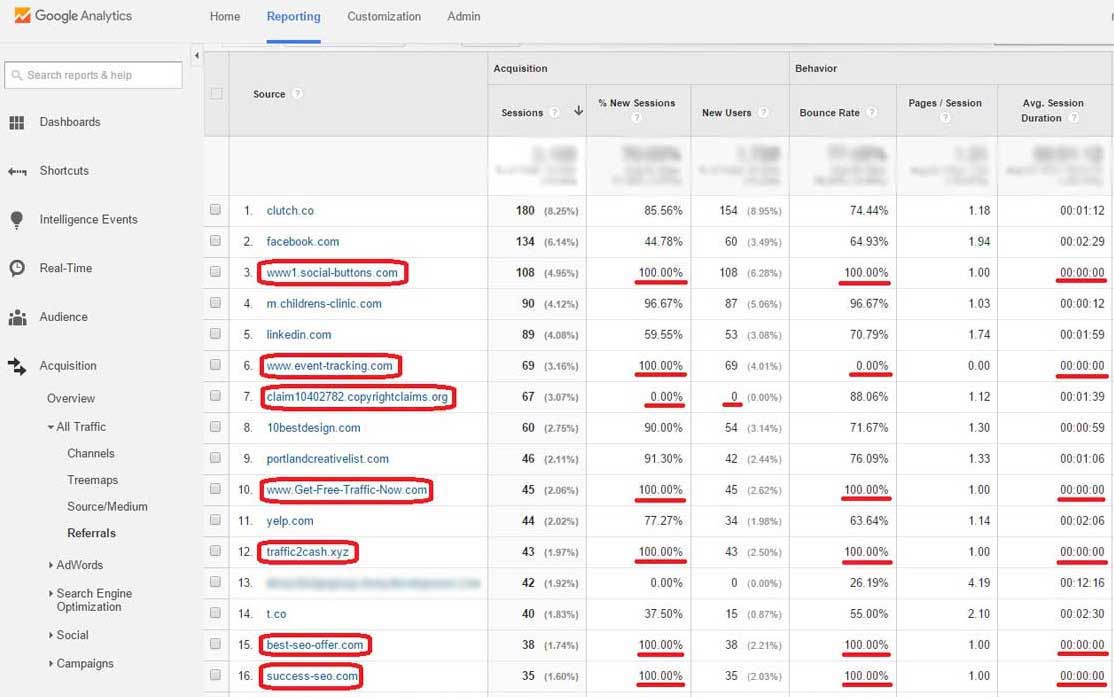This screenshot has width=1114, height=697.
Task: Open the claim10402782.copyrightclaims.org source link
Action: [357, 396]
